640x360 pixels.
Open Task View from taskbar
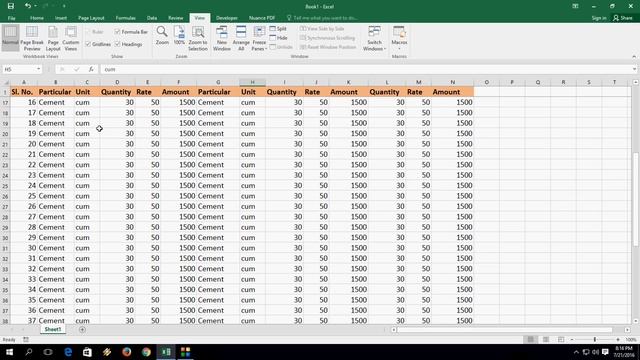click(x=48, y=352)
